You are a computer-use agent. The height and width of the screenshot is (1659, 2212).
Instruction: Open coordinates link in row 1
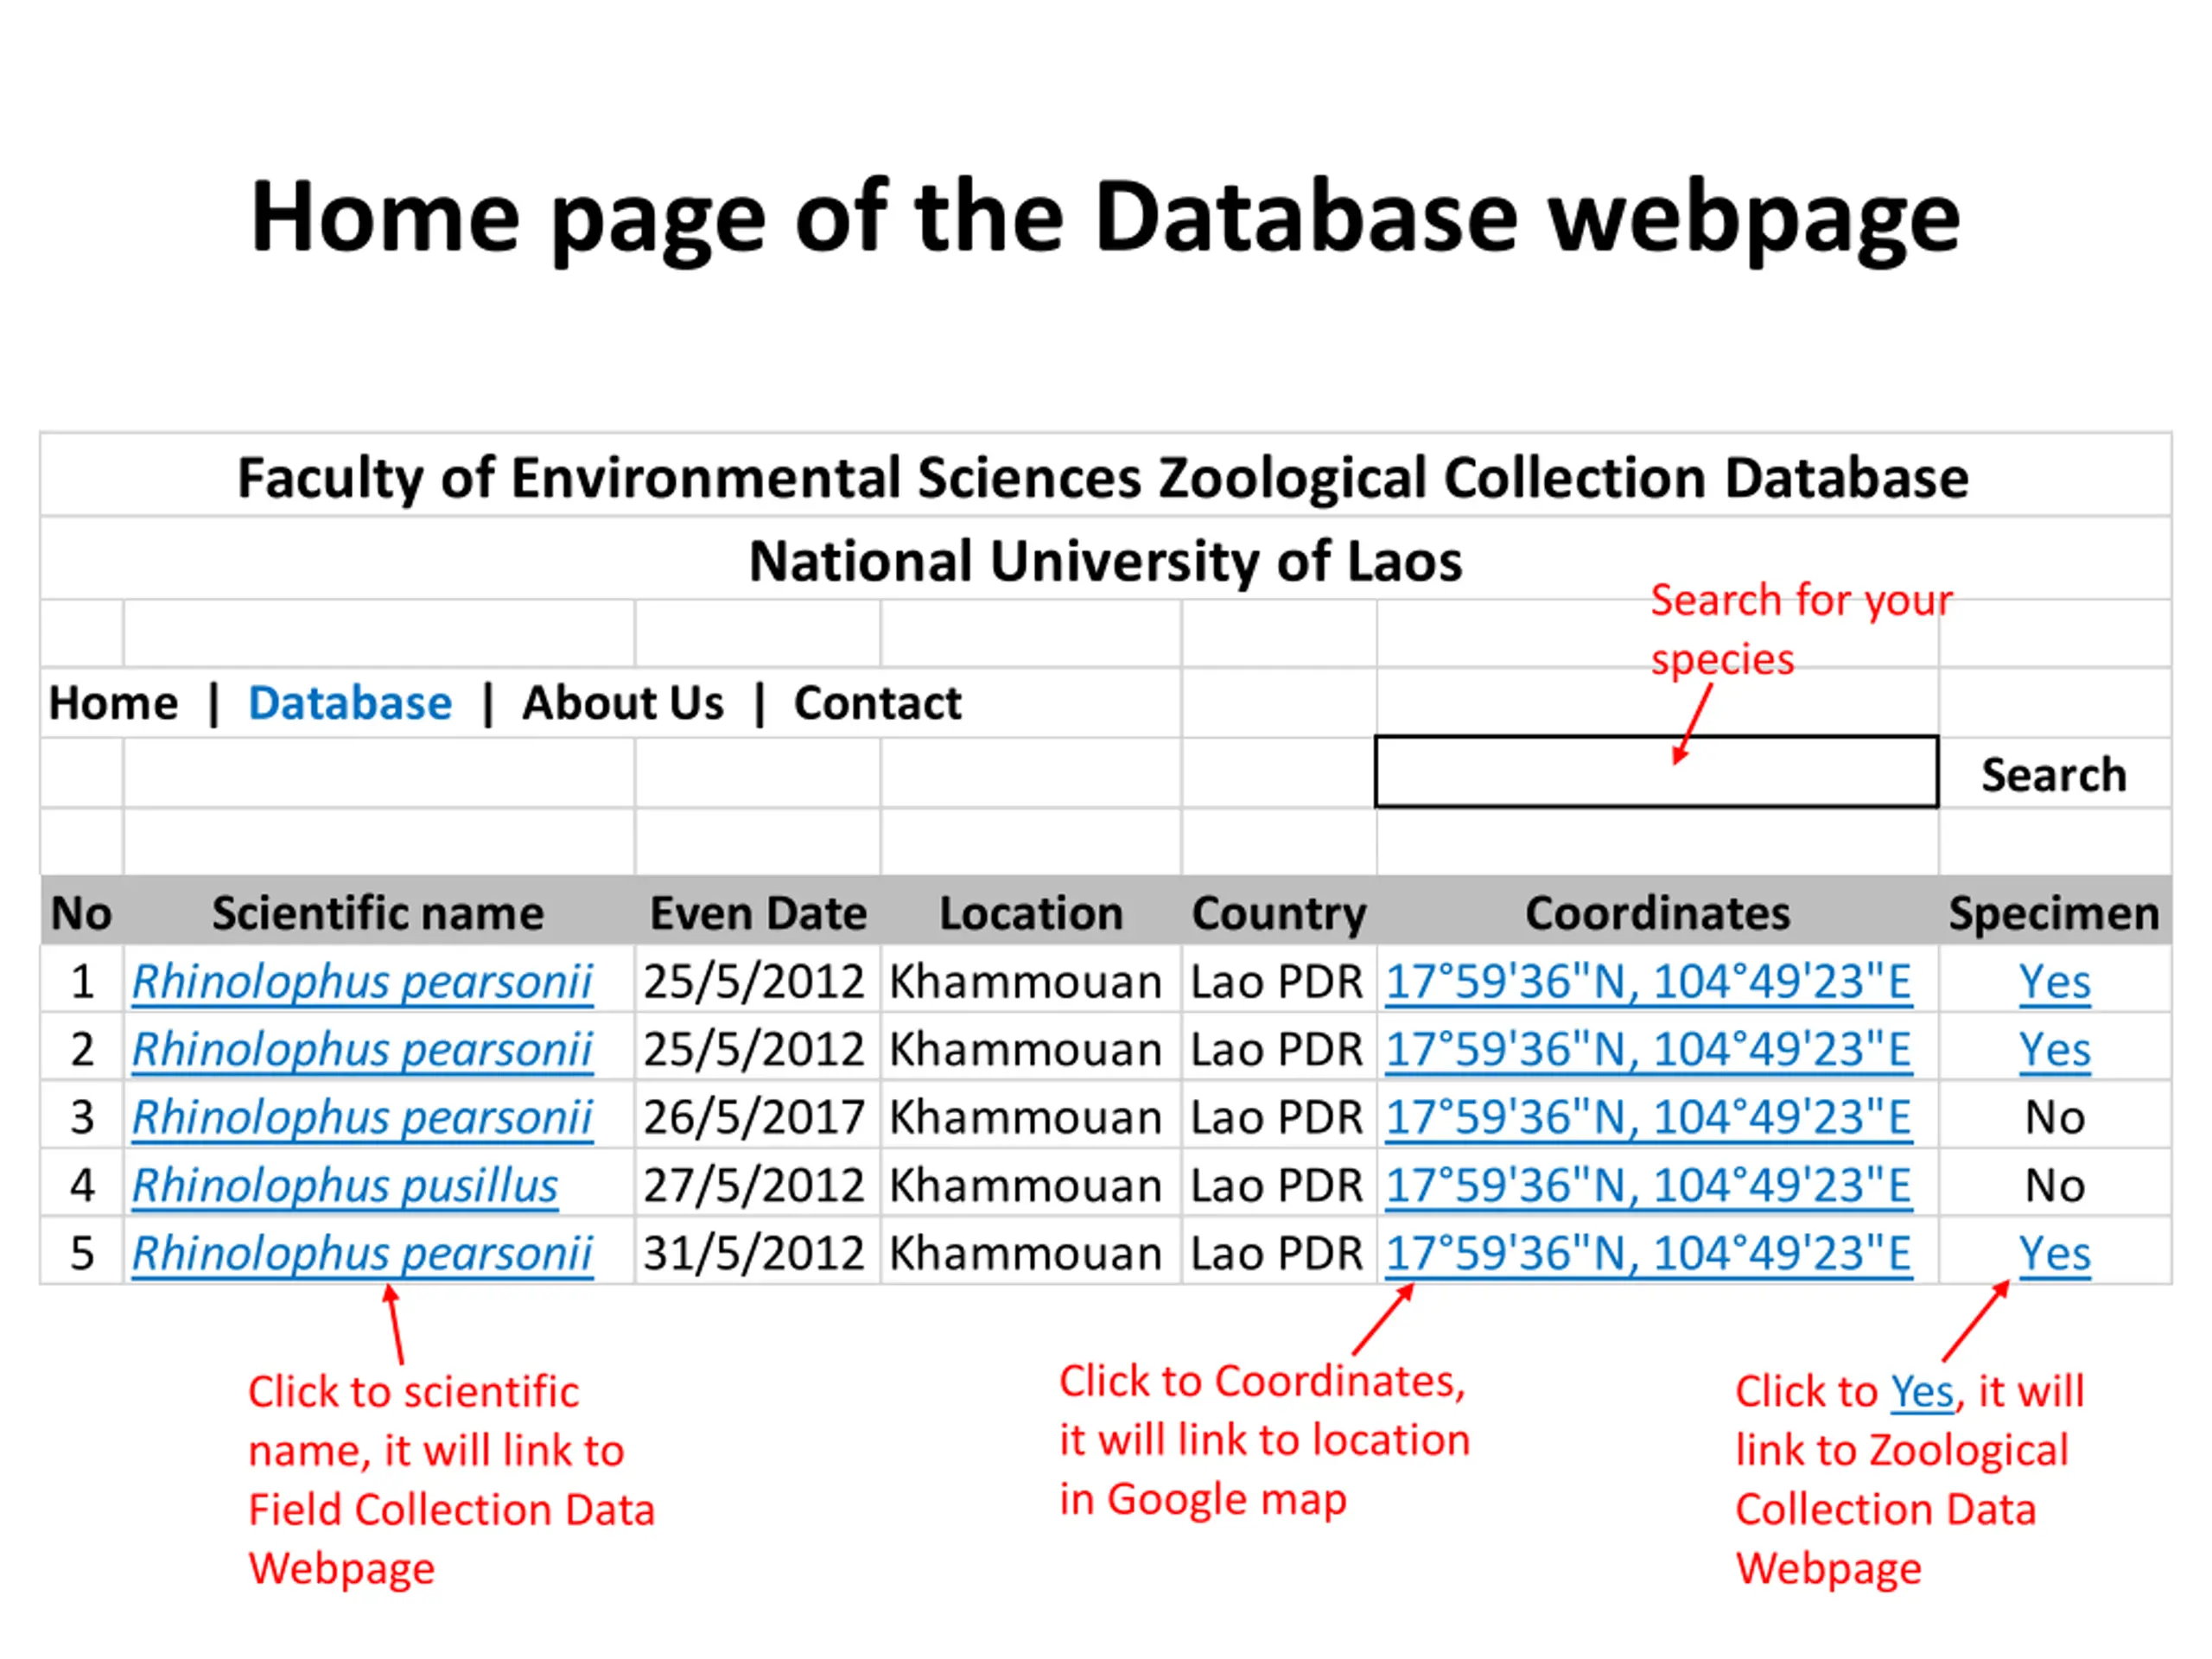1648,982
